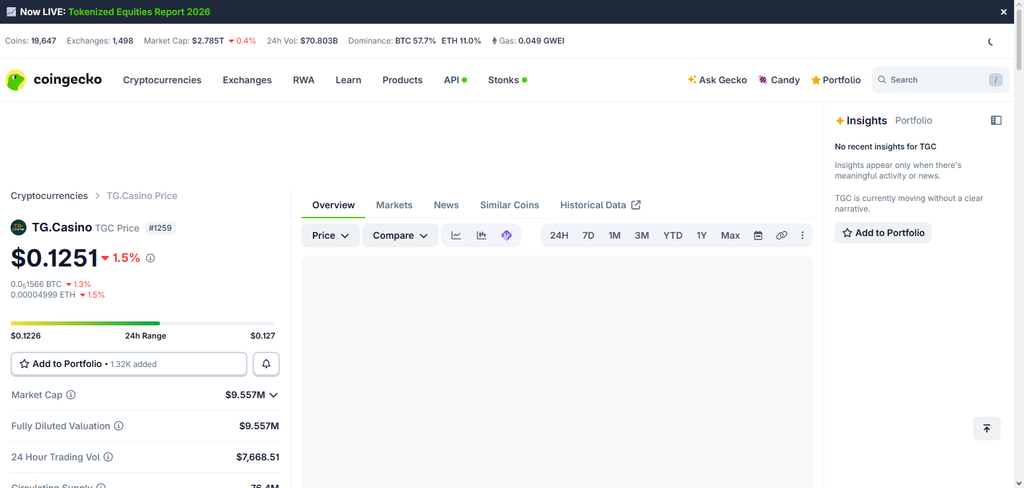Viewport: 1024px width, 488px height.
Task: Click the TG.Casino coin logo
Action: [18, 227]
